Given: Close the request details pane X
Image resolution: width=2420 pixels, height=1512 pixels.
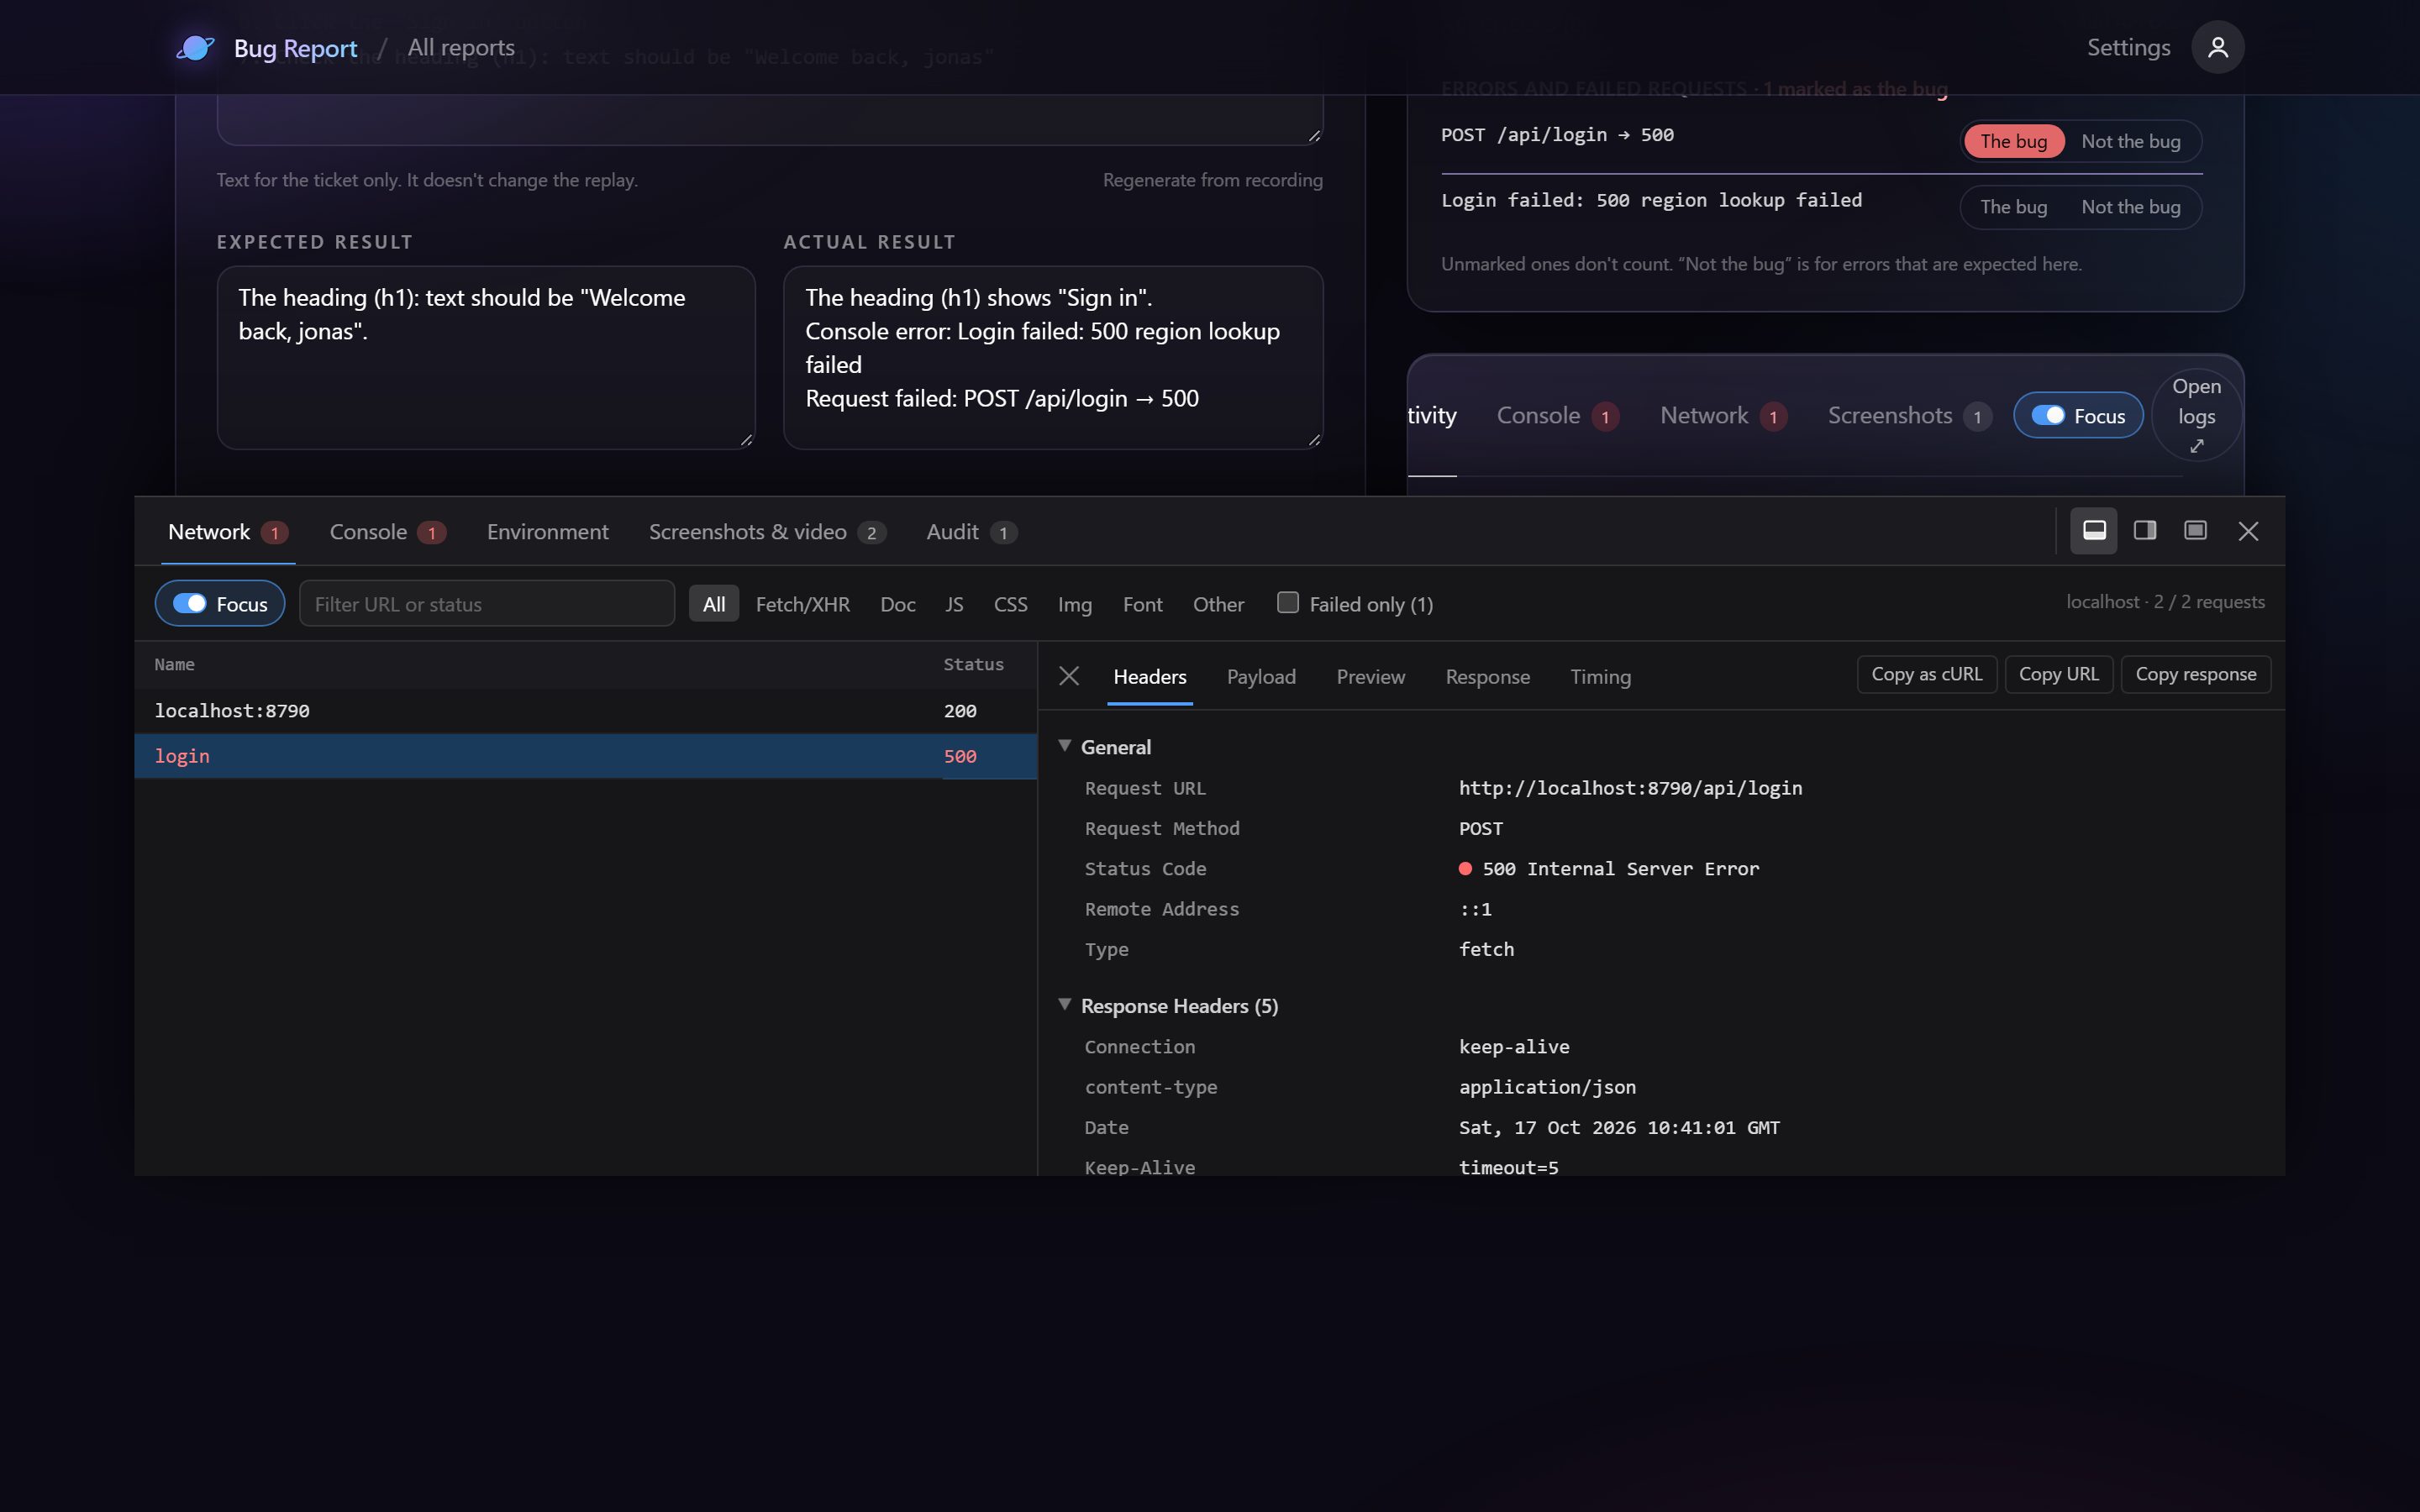Looking at the screenshot, I should [1069, 676].
